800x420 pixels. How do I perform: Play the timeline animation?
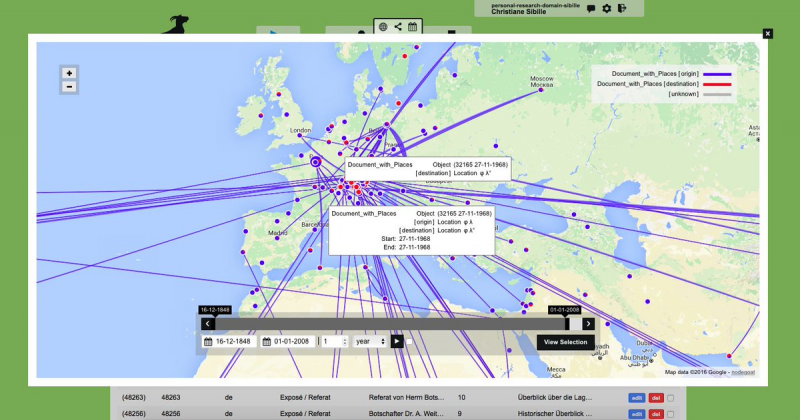click(397, 342)
